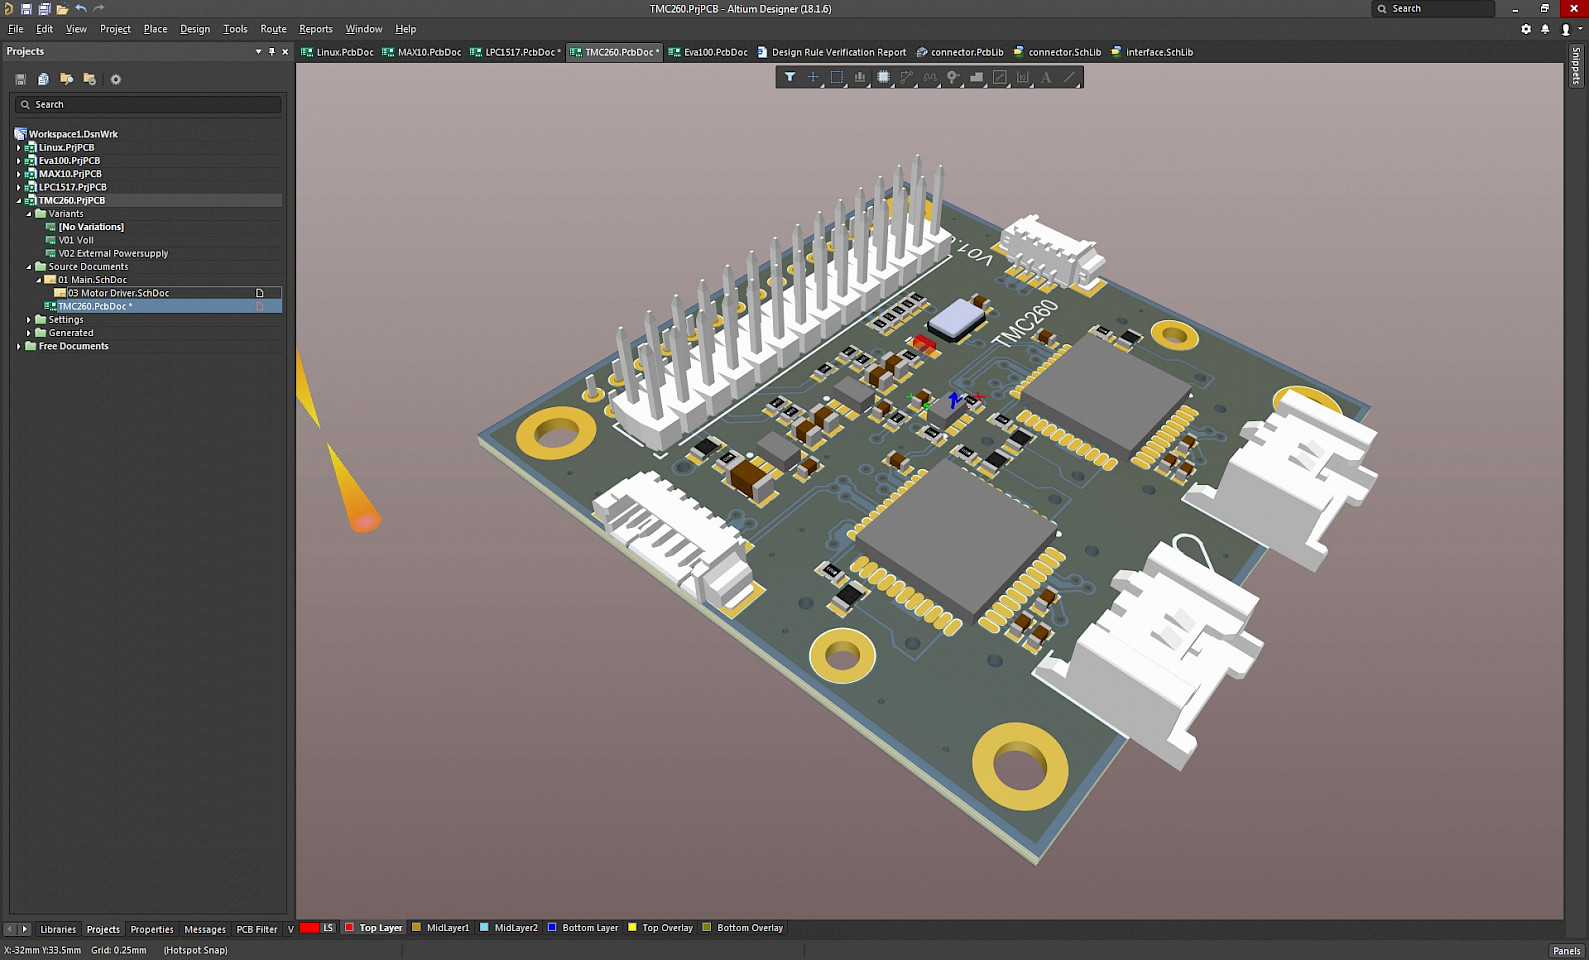Start the interactive routing tool

[907, 77]
